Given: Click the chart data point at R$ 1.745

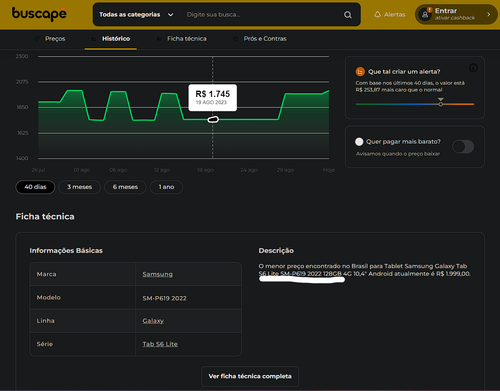Looking at the screenshot, I should pyautogui.click(x=213, y=119).
